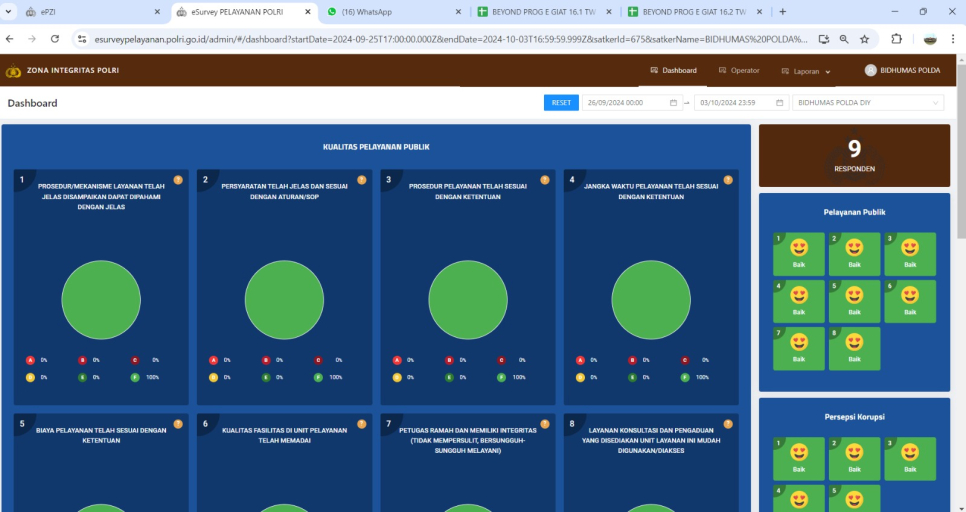The height and width of the screenshot is (512, 966).
Task: Click the browser zoom magnifier icon
Action: [844, 39]
